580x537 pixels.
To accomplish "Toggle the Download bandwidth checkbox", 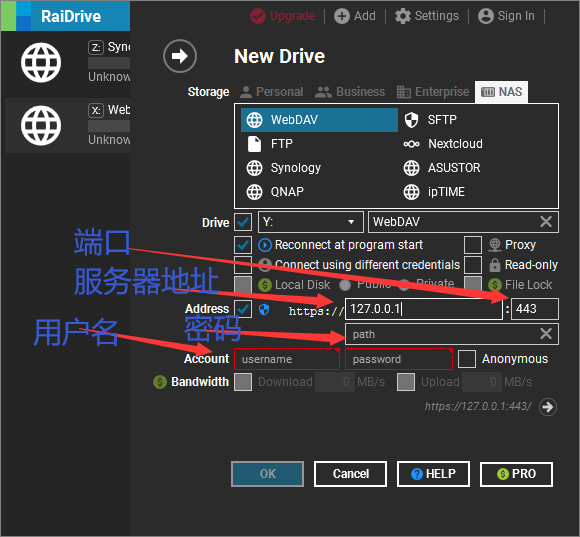I will (x=243, y=382).
